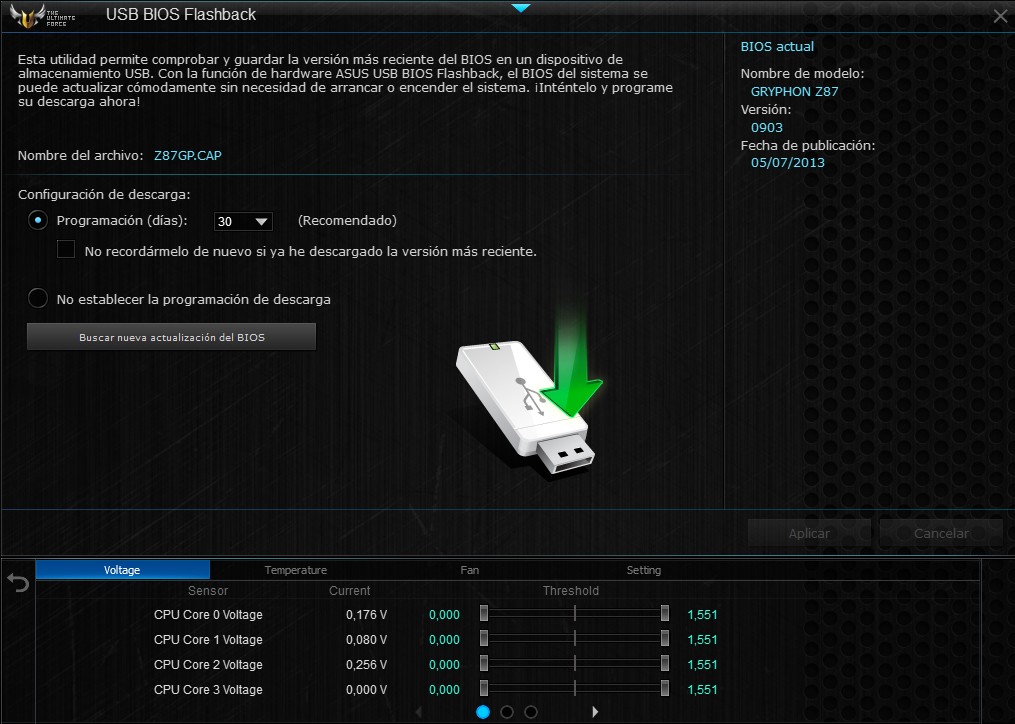Click the Sensor column header

coord(208,591)
